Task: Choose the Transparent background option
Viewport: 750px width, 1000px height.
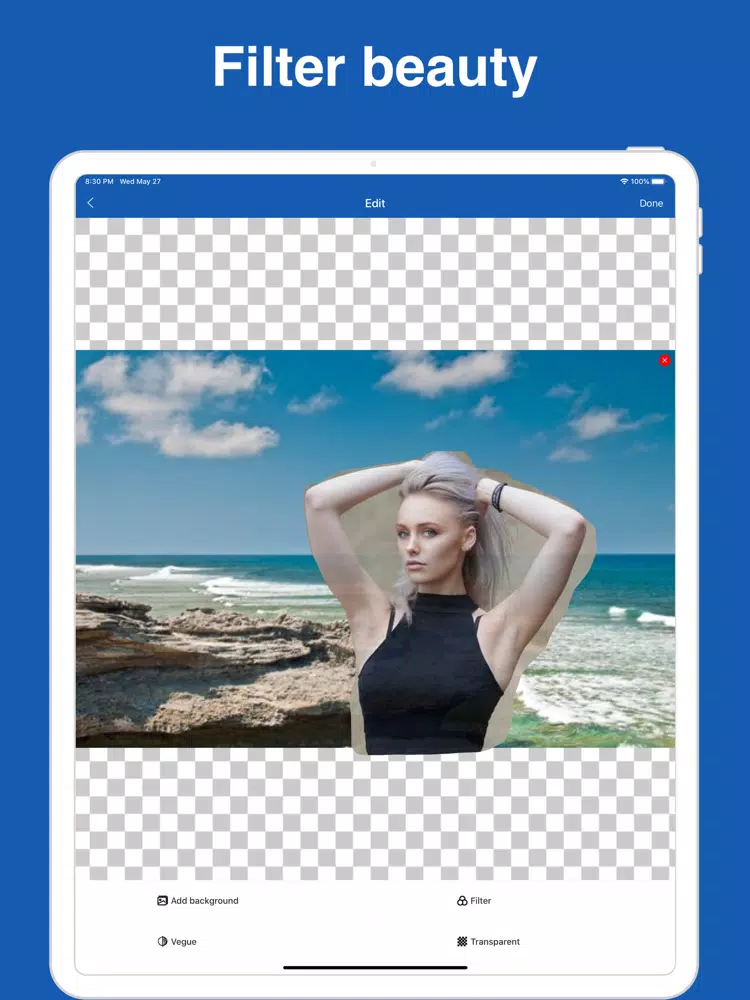Action: pyautogui.click(x=489, y=941)
